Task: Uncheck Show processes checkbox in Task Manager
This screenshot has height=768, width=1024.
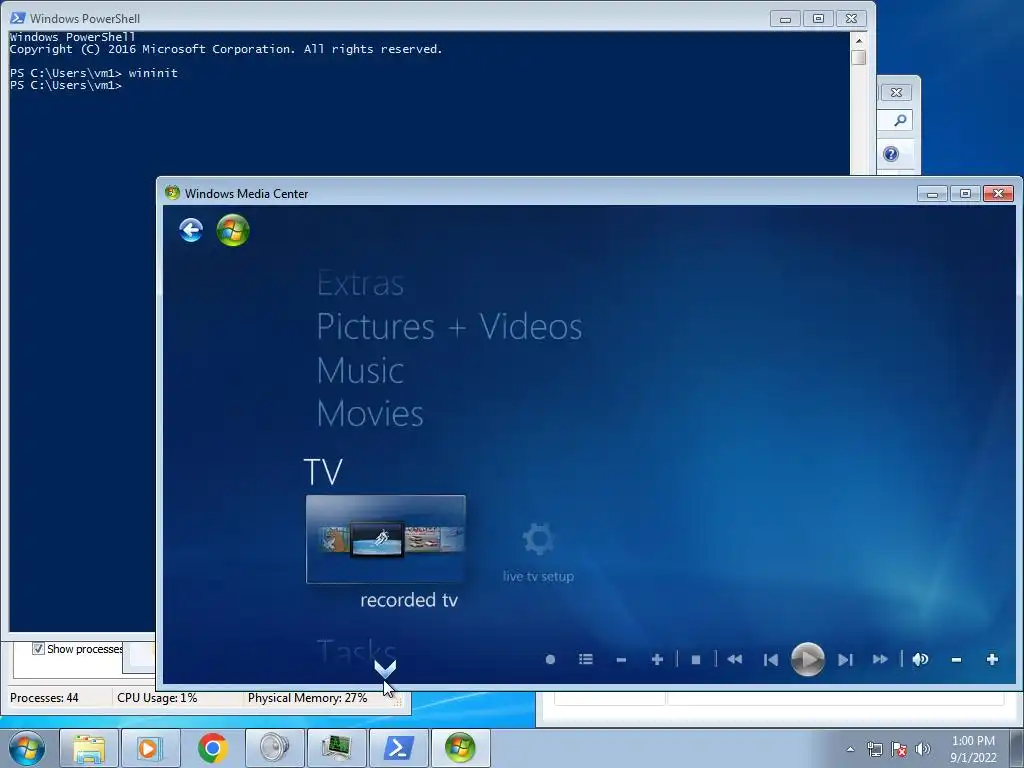Action: tap(39, 648)
